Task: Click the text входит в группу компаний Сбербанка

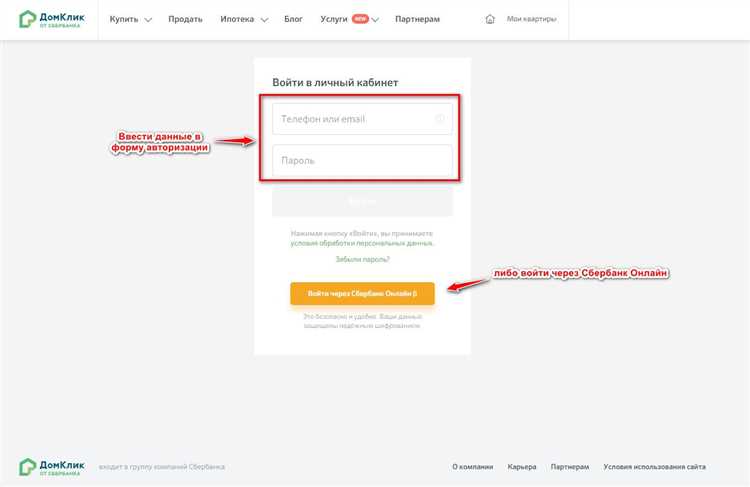Action: click(x=162, y=466)
